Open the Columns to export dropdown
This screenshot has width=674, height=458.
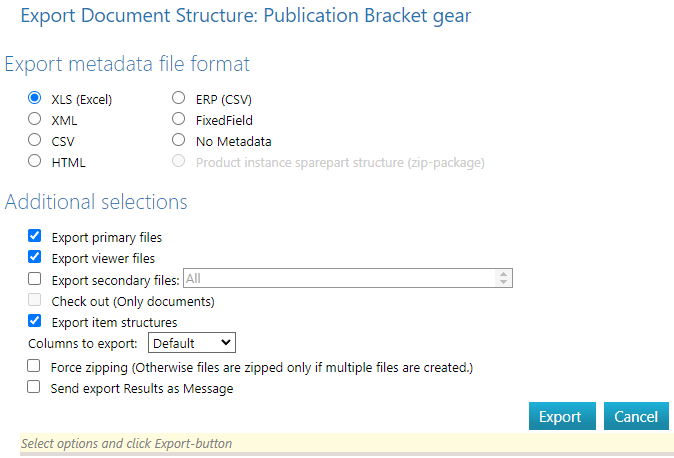click(191, 343)
